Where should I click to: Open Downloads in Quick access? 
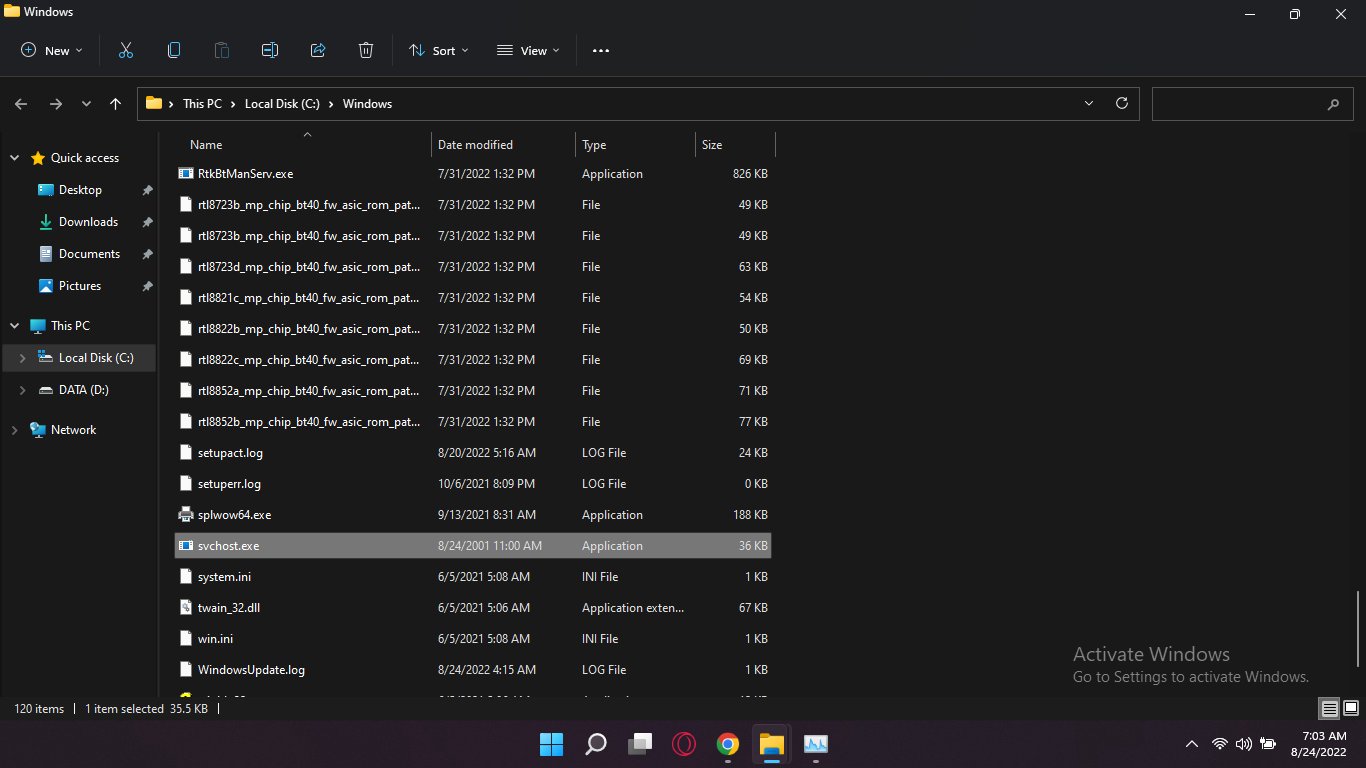pyautogui.click(x=88, y=222)
